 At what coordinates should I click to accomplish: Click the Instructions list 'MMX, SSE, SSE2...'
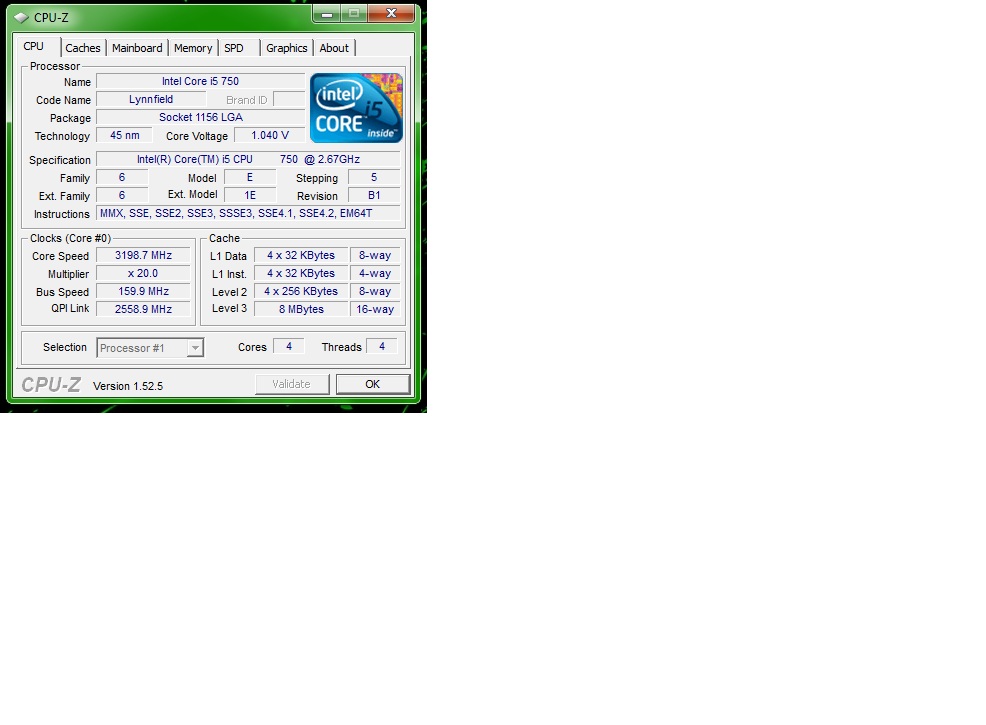(x=248, y=213)
